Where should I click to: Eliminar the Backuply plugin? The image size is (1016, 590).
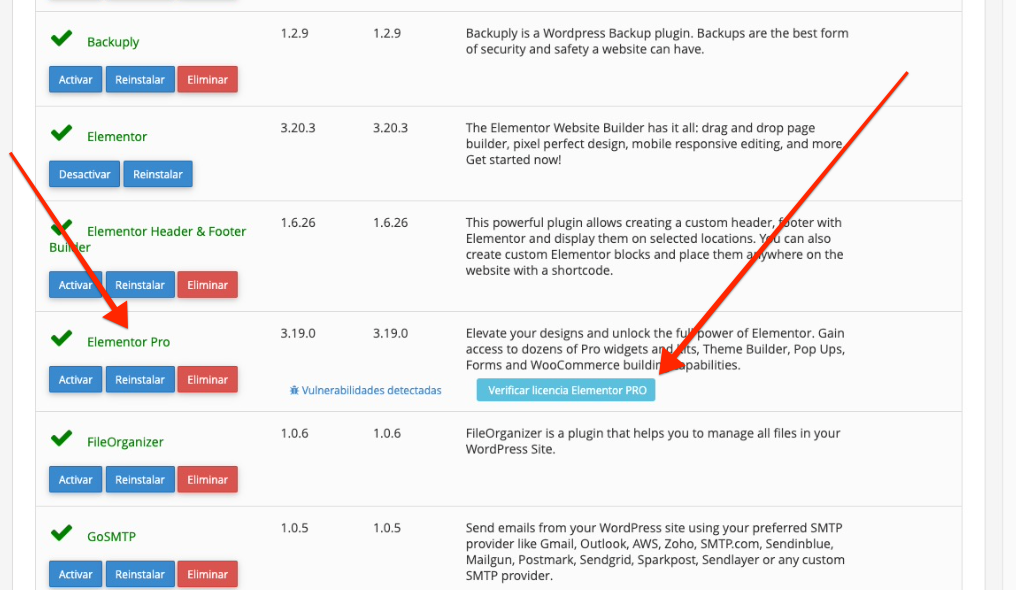207,80
